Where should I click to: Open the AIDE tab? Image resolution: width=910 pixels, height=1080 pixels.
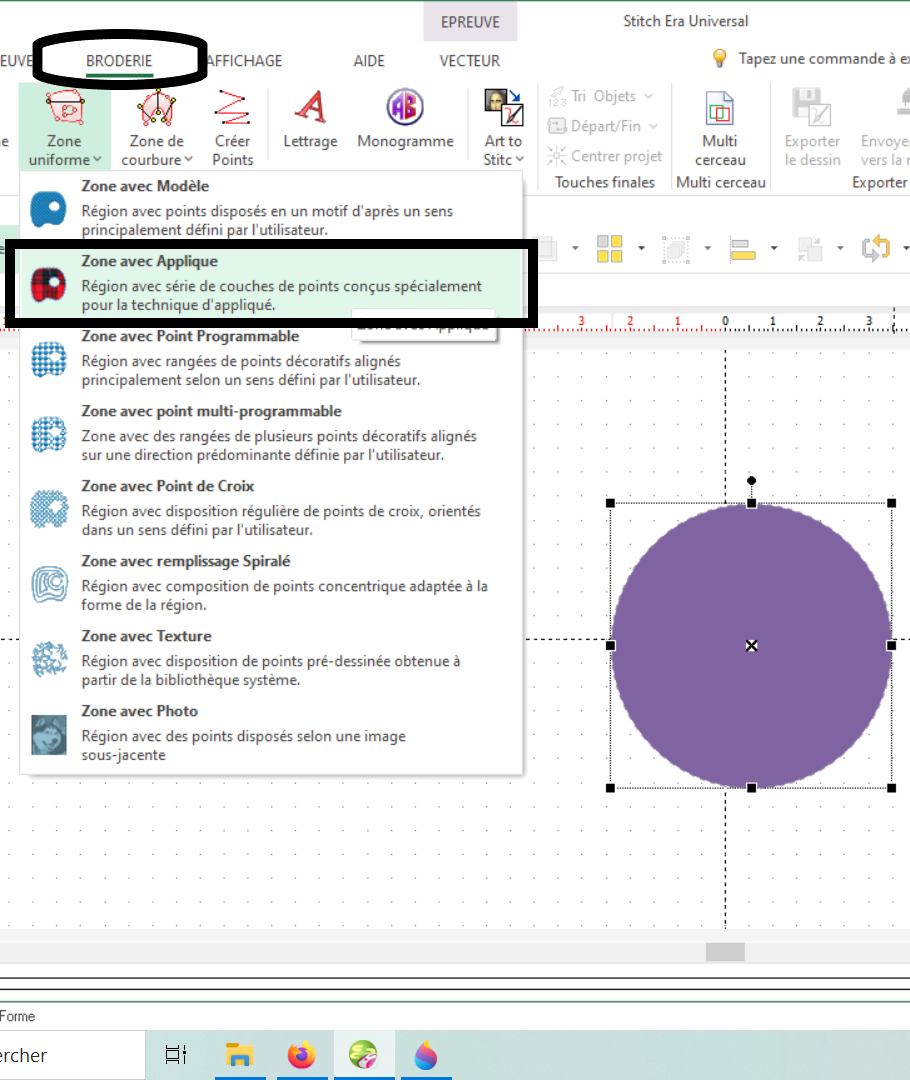pos(369,61)
